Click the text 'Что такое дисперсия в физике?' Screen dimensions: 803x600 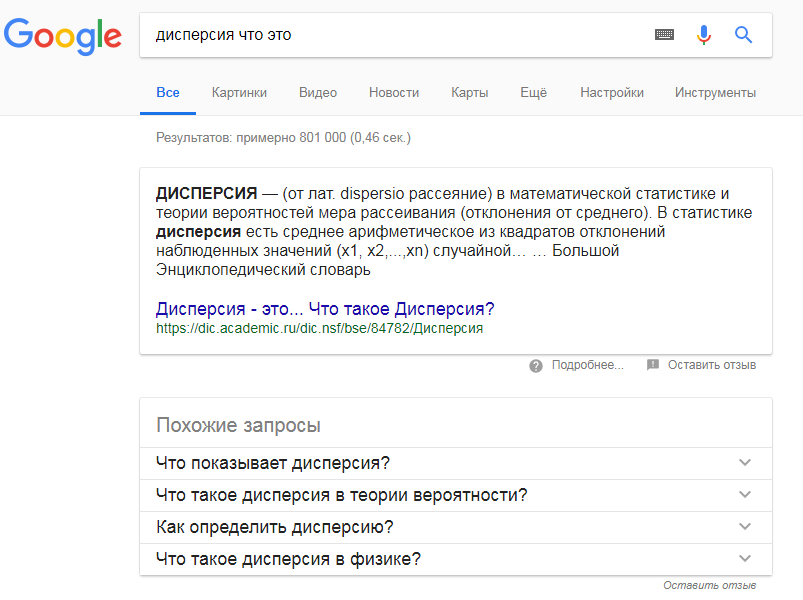point(288,559)
